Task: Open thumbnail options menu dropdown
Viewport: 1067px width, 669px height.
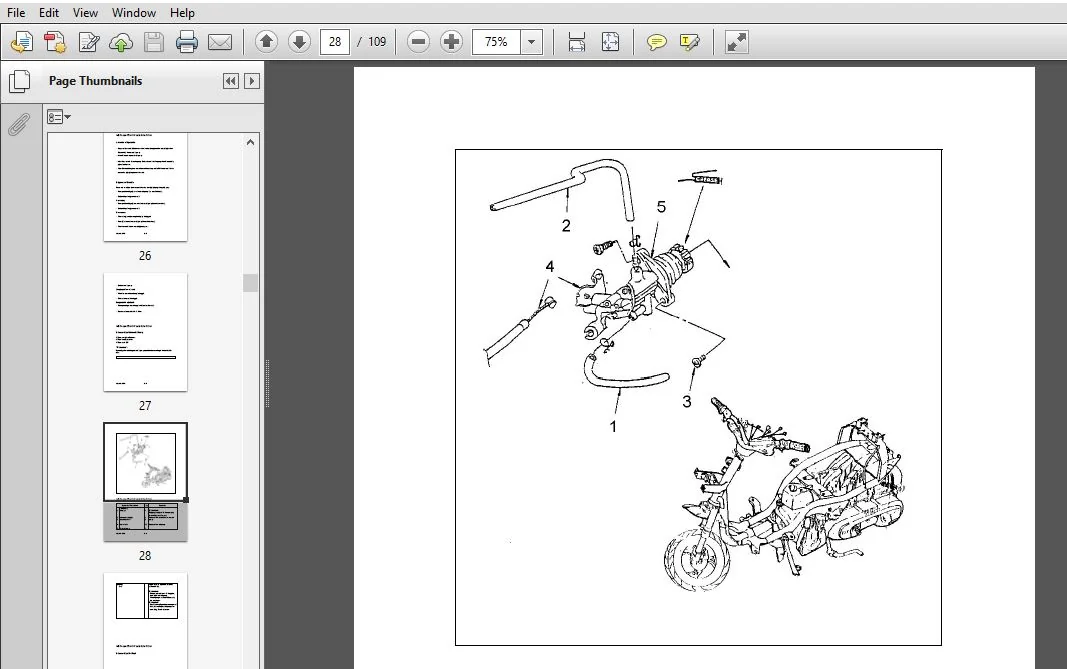Action: 59,117
